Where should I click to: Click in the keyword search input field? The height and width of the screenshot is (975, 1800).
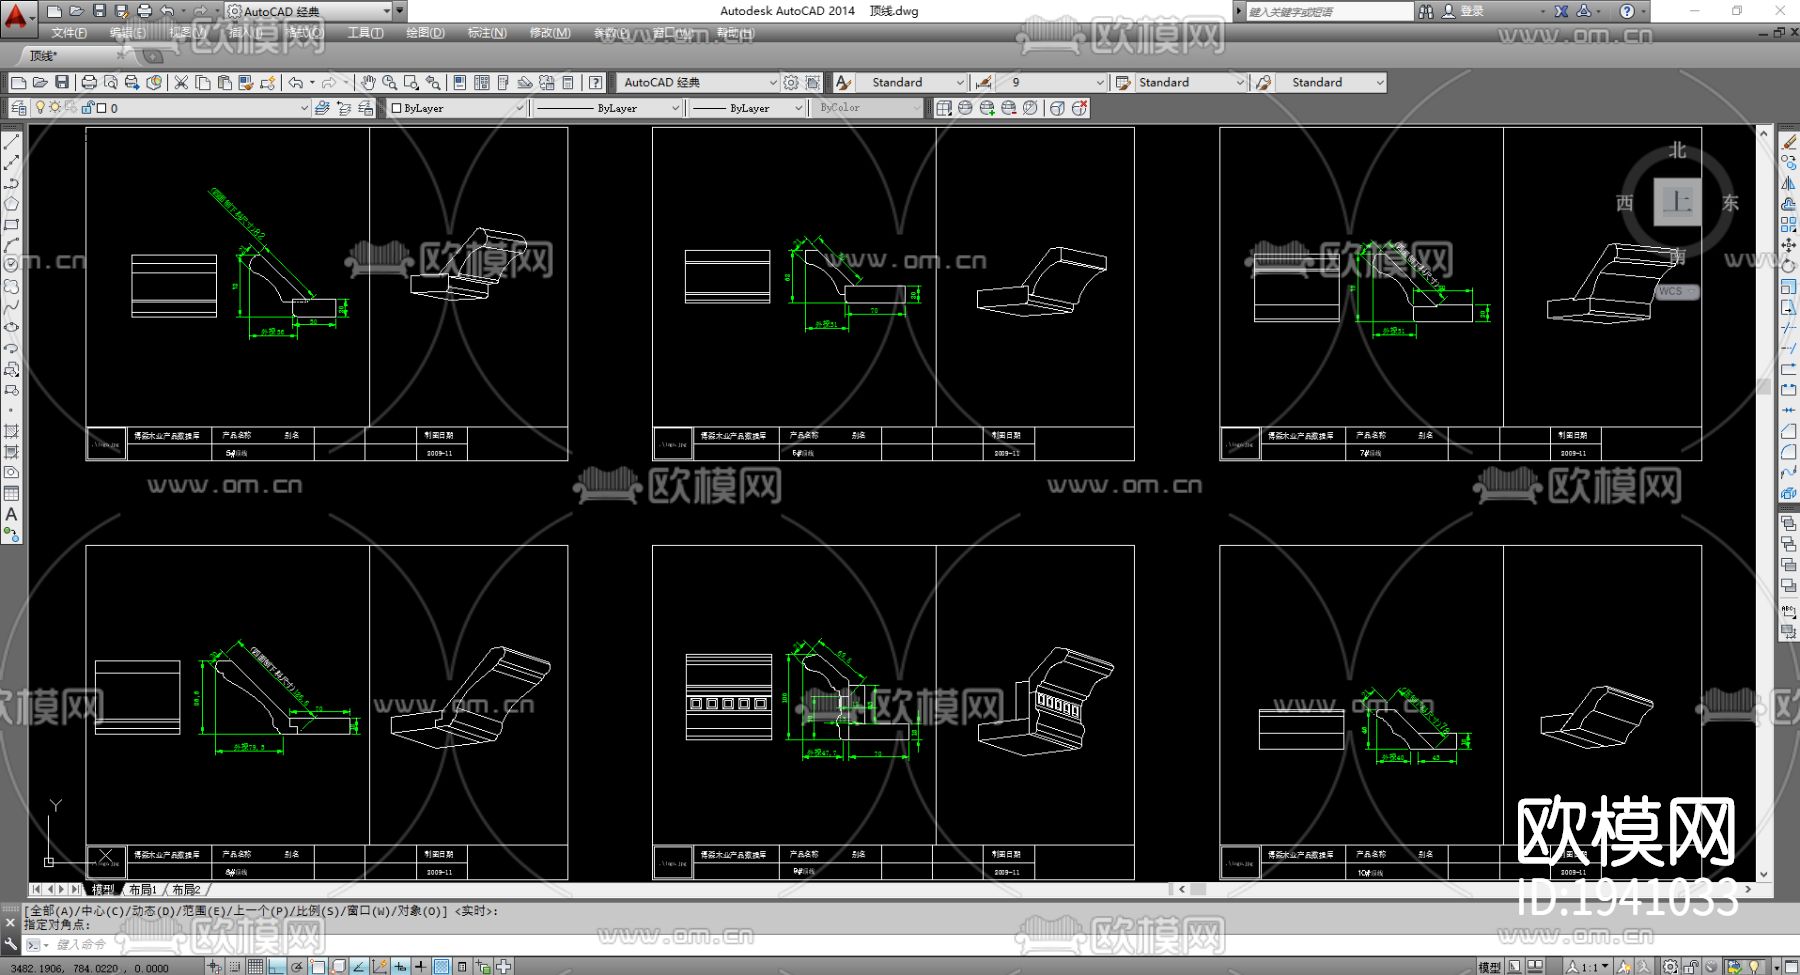(1330, 11)
